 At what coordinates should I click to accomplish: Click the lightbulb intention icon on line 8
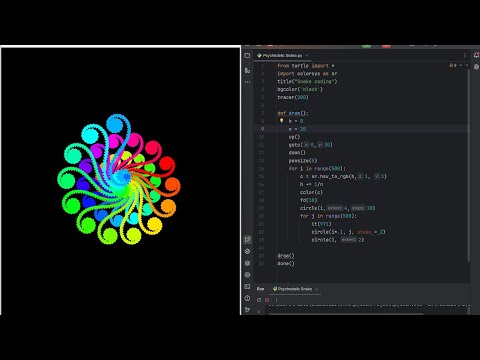coord(281,121)
